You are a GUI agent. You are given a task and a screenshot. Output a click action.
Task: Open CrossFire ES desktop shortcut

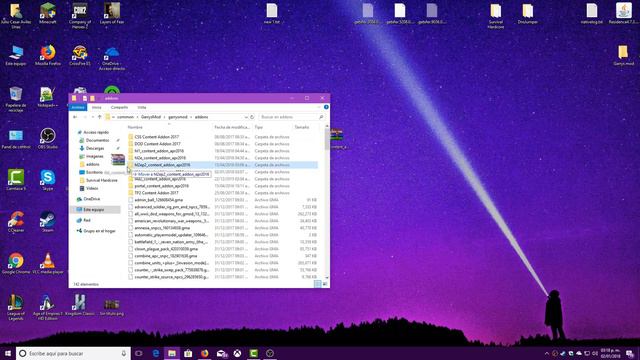[x=80, y=56]
